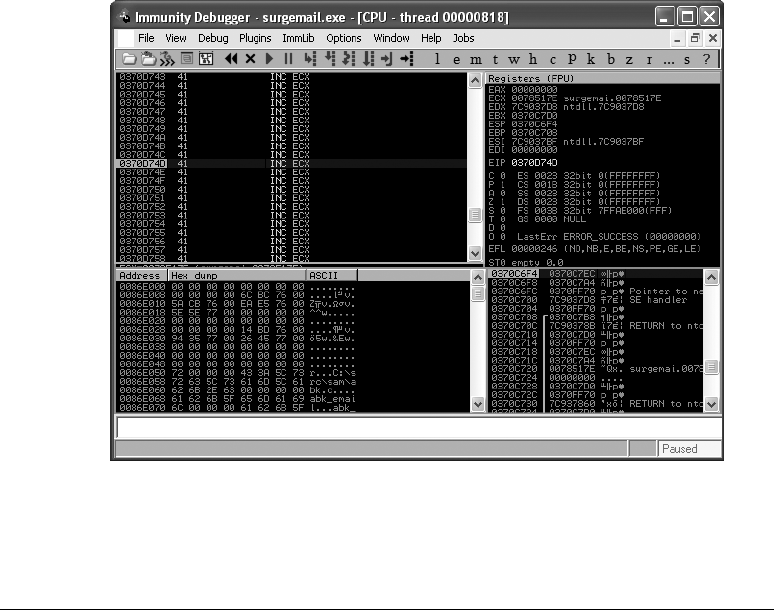Click the command input bar
Screen dimensions: 774x610
(419, 427)
